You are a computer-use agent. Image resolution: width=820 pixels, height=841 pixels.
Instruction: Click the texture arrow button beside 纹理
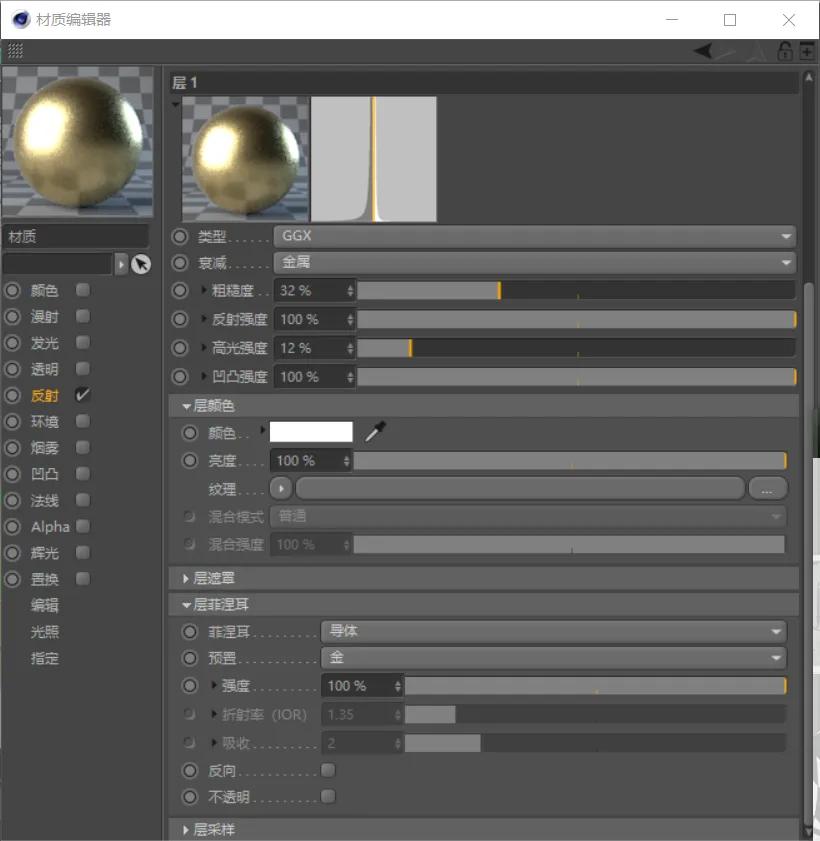coord(281,489)
